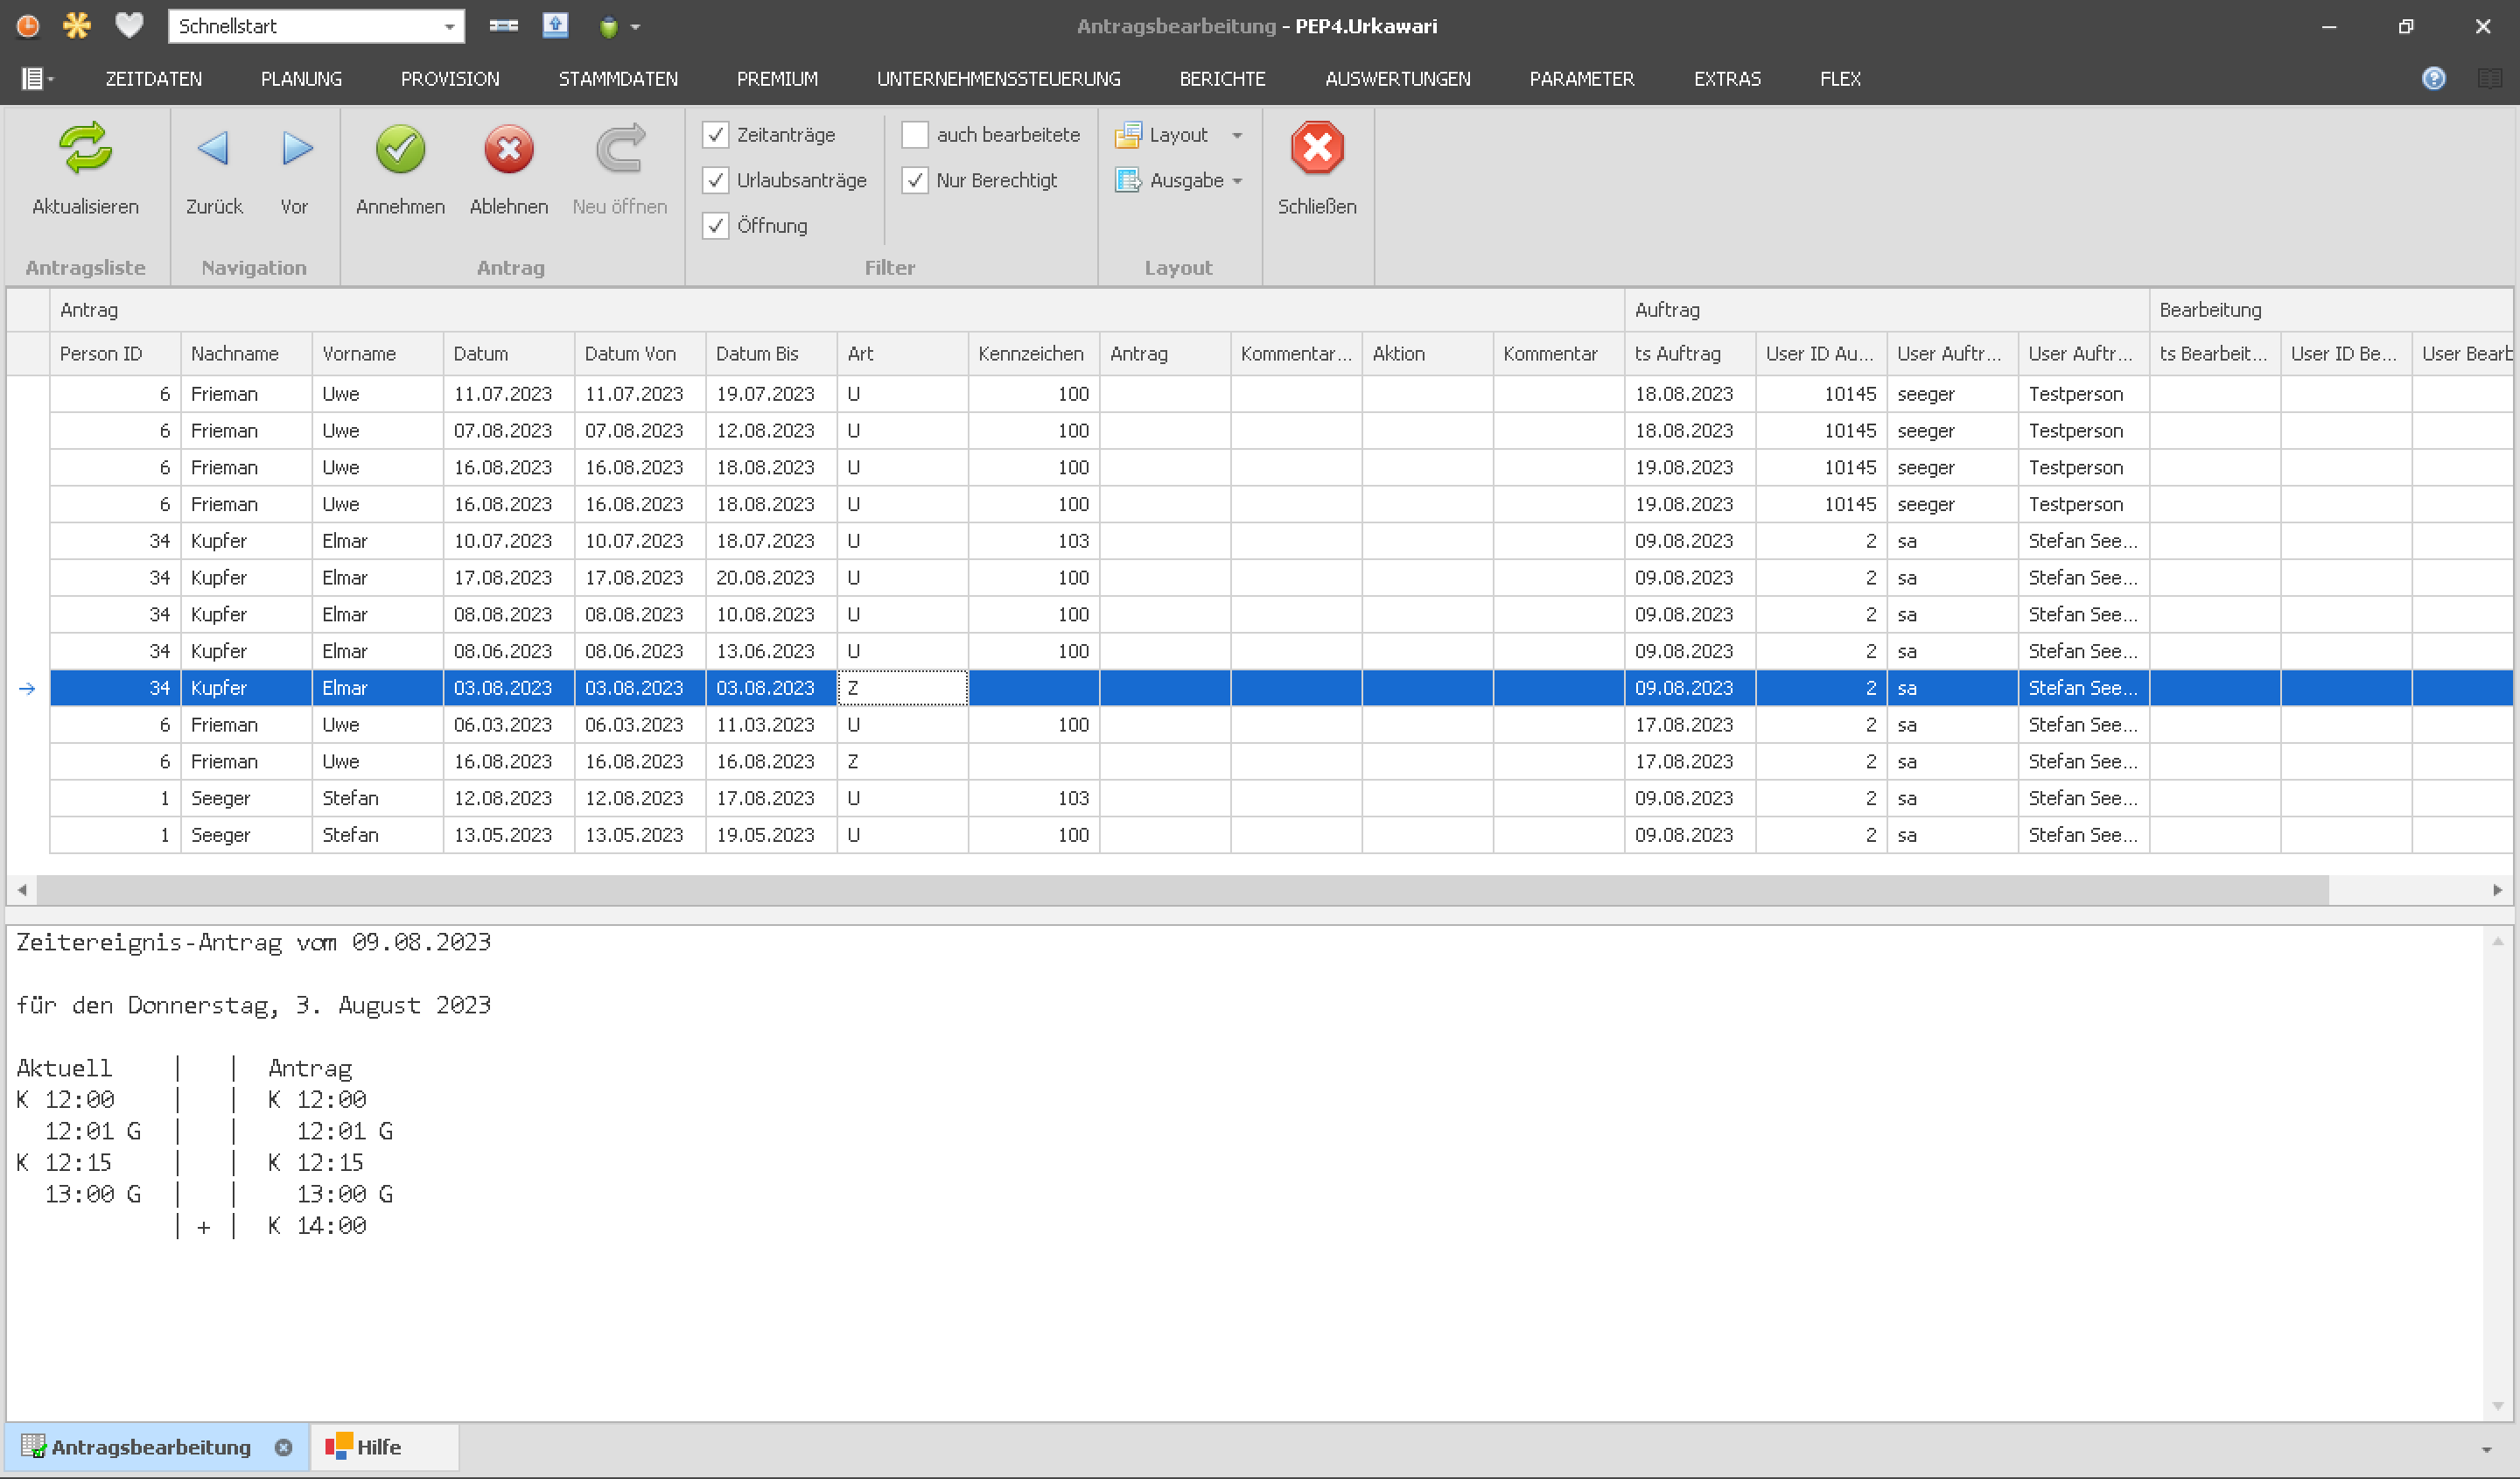
Task: Click the green Aktualisieren refresh icon
Action: pos(85,149)
